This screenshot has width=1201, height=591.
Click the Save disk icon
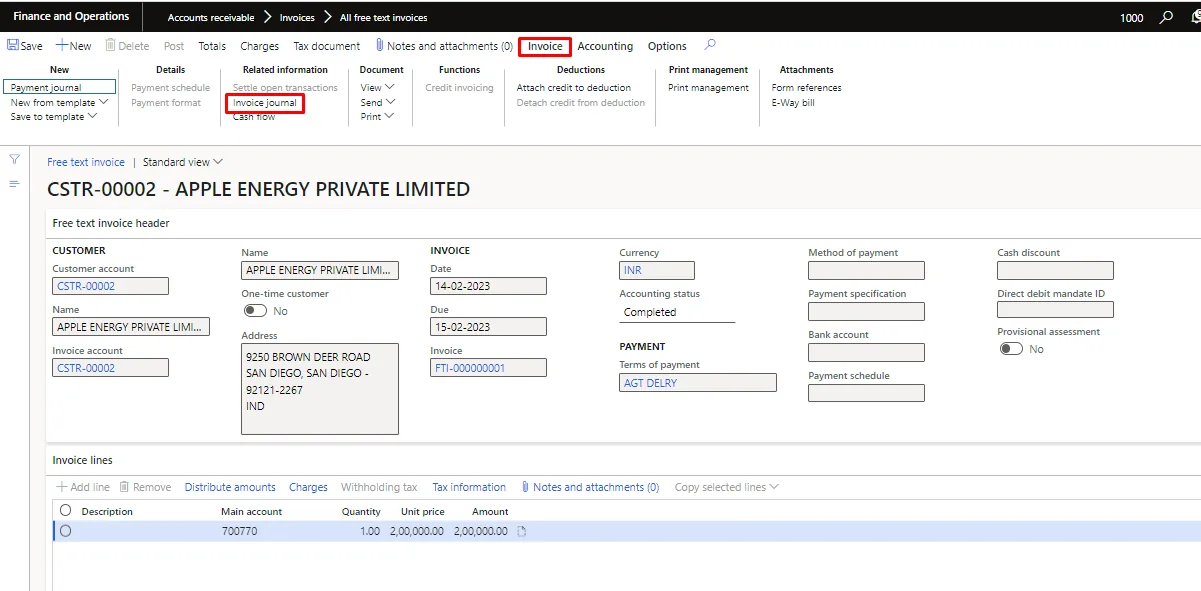coord(12,46)
